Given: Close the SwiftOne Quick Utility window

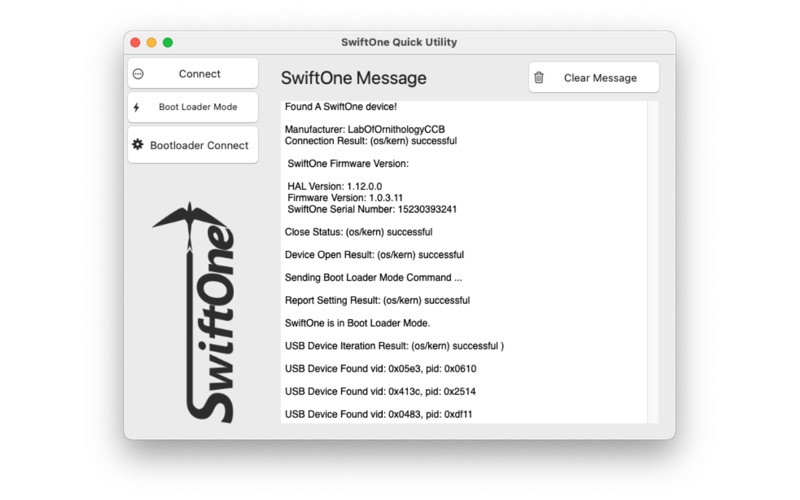Looking at the screenshot, I should click(136, 42).
